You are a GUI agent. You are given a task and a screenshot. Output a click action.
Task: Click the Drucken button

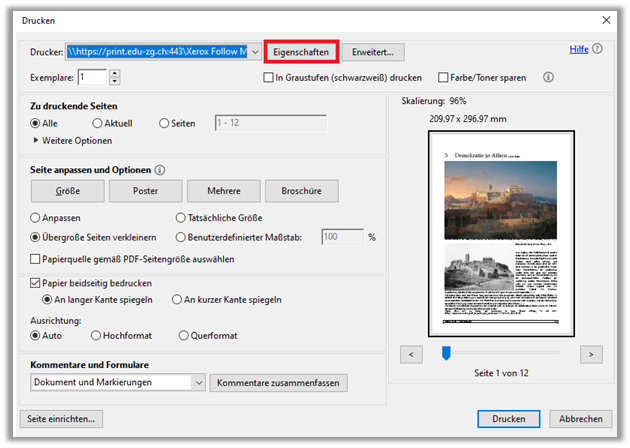pyautogui.click(x=508, y=419)
